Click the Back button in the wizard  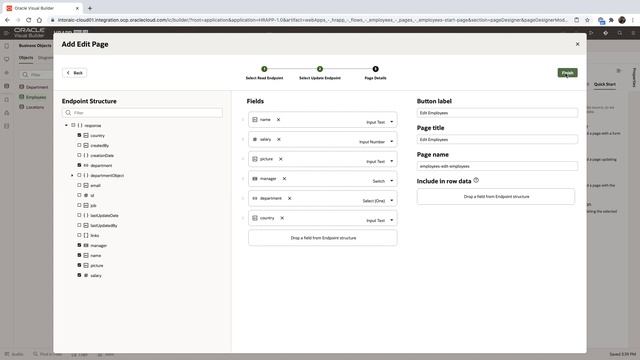pyautogui.click(x=75, y=73)
